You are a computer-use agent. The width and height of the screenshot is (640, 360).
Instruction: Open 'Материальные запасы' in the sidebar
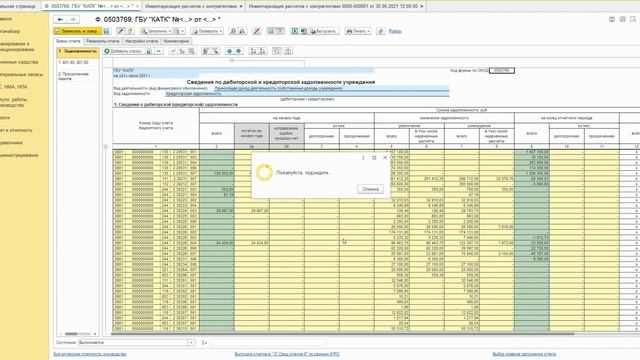pos(21,75)
